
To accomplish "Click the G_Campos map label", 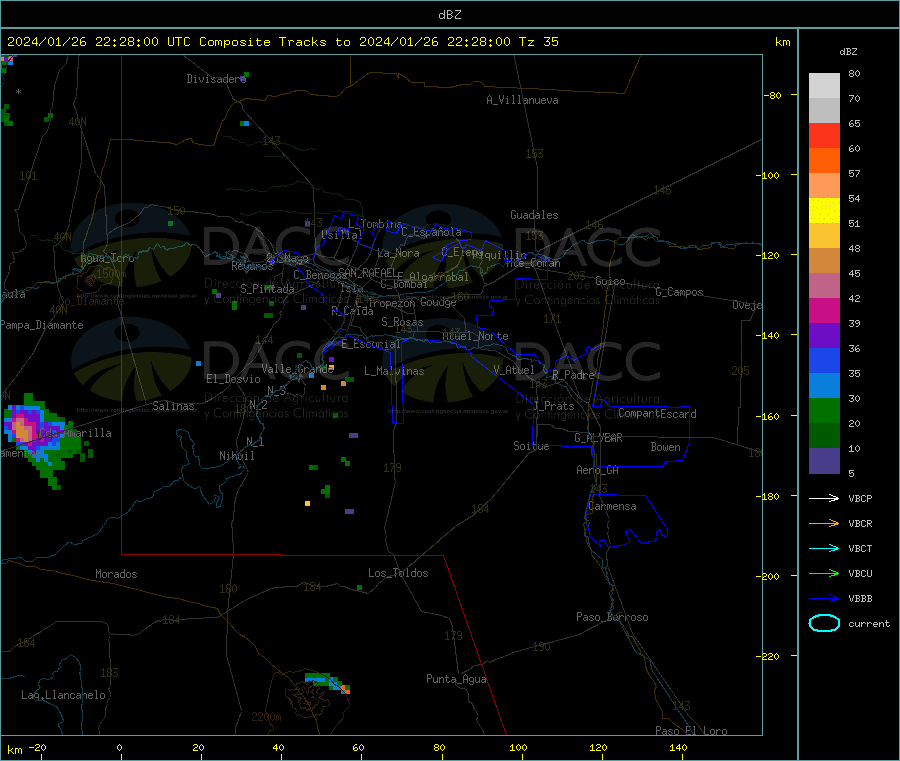I will 680,292.
